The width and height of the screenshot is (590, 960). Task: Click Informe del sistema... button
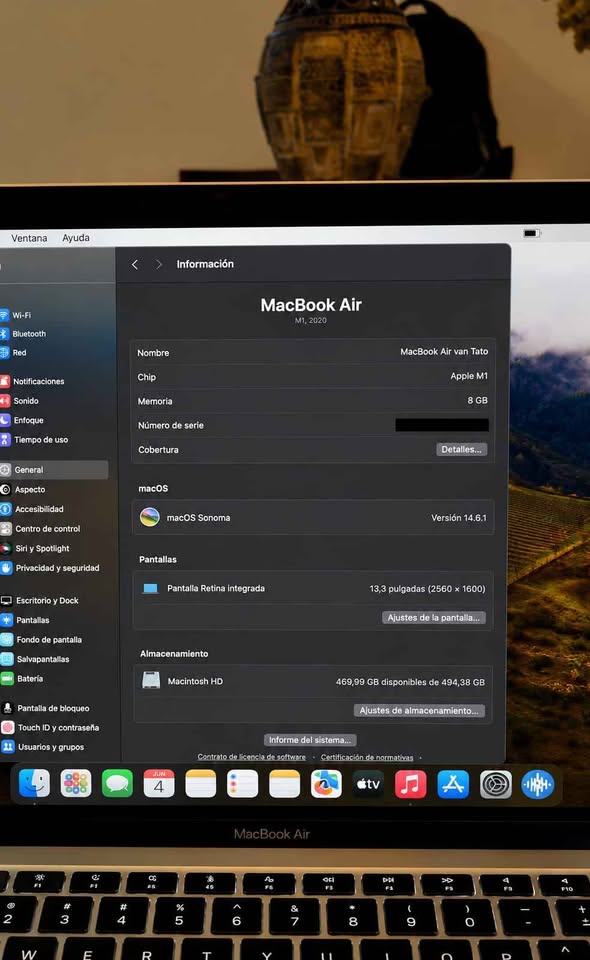310,740
